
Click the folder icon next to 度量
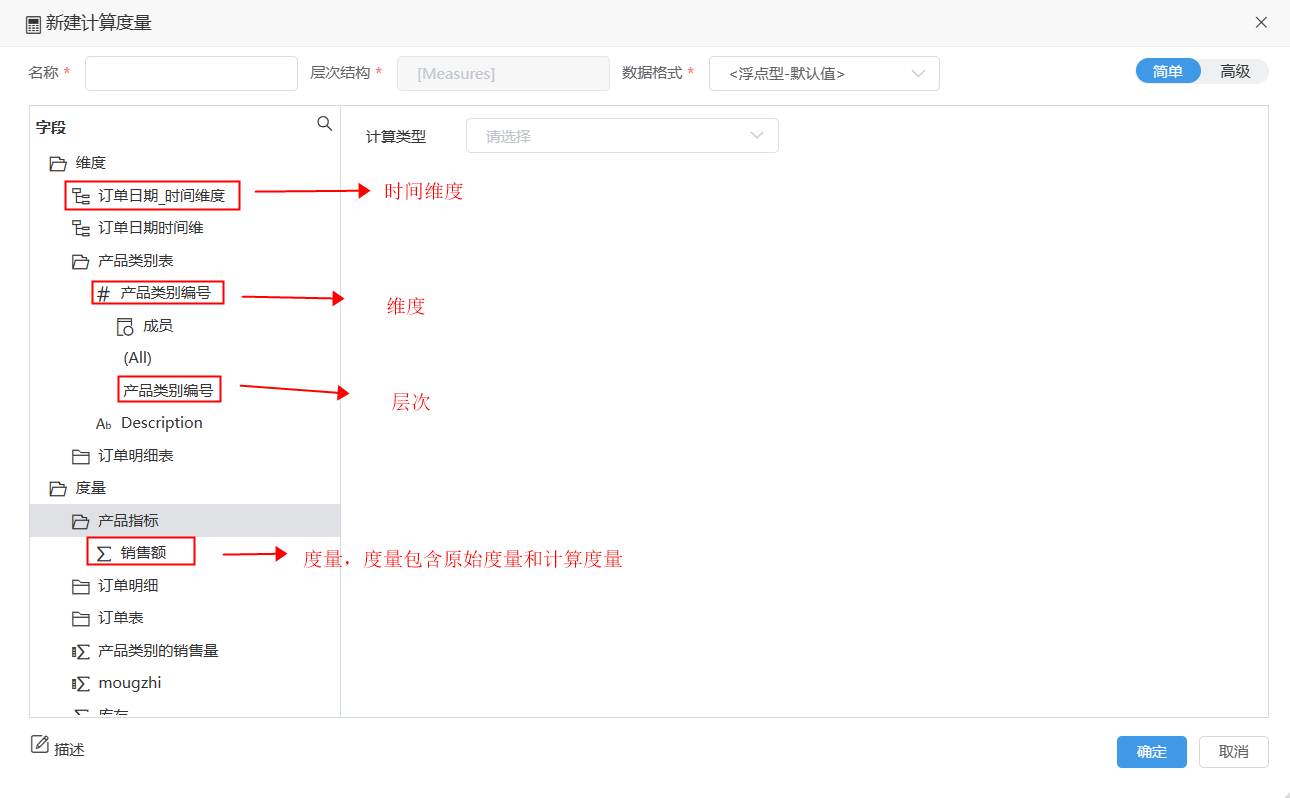point(58,489)
